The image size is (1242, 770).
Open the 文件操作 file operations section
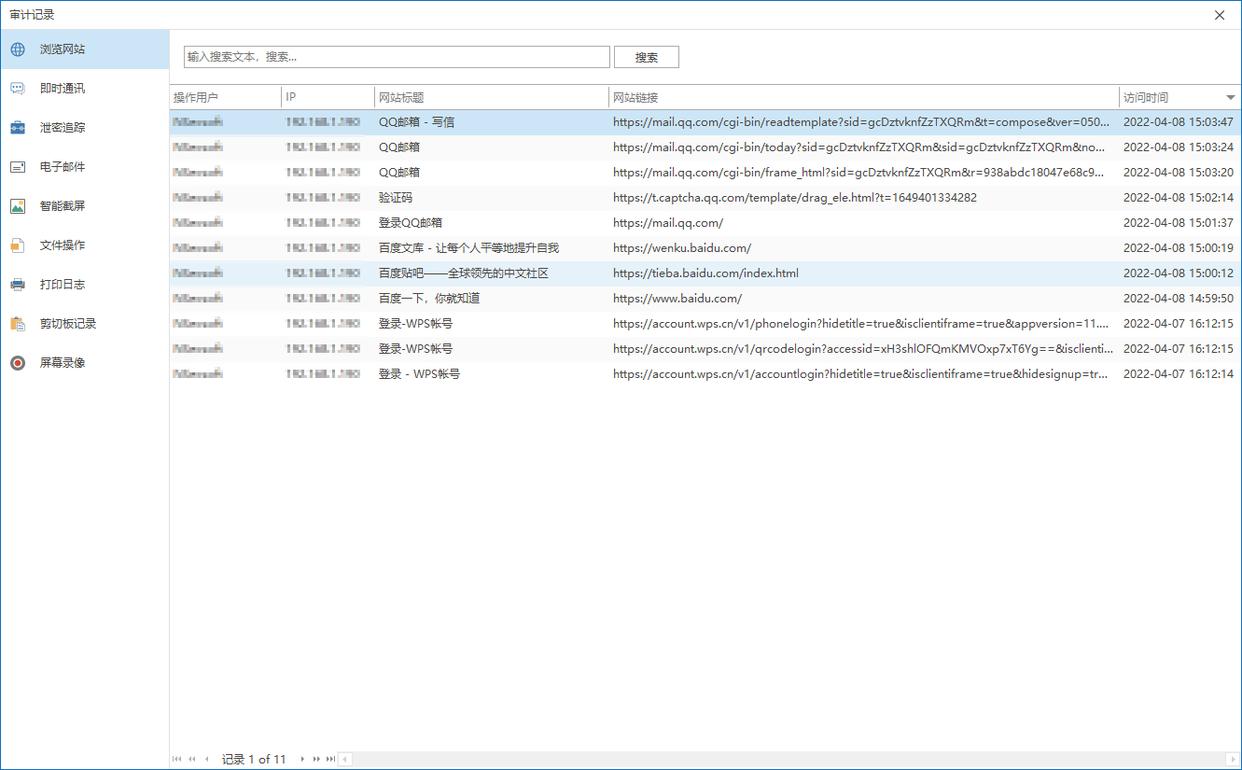pyautogui.click(x=62, y=245)
